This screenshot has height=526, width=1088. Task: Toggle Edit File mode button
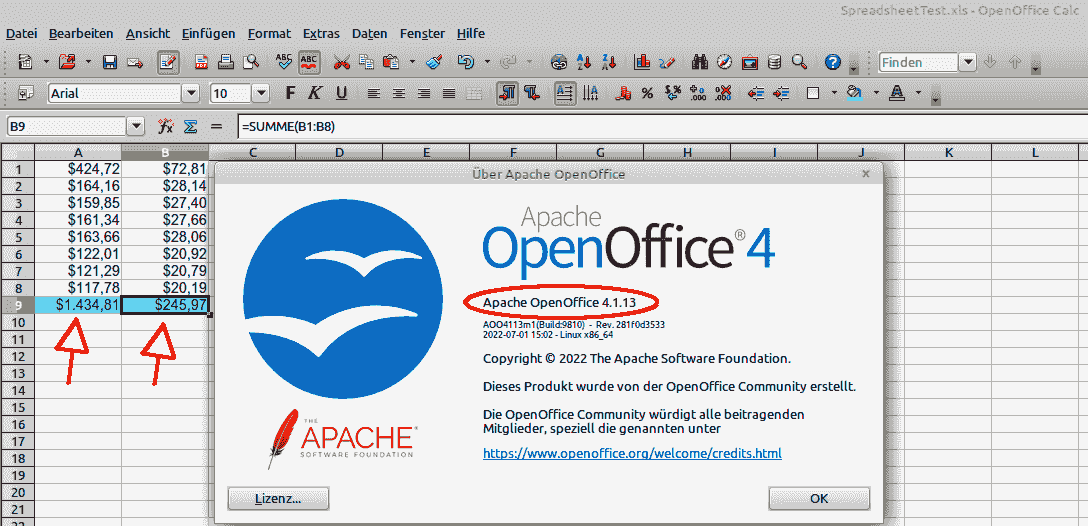click(x=168, y=62)
